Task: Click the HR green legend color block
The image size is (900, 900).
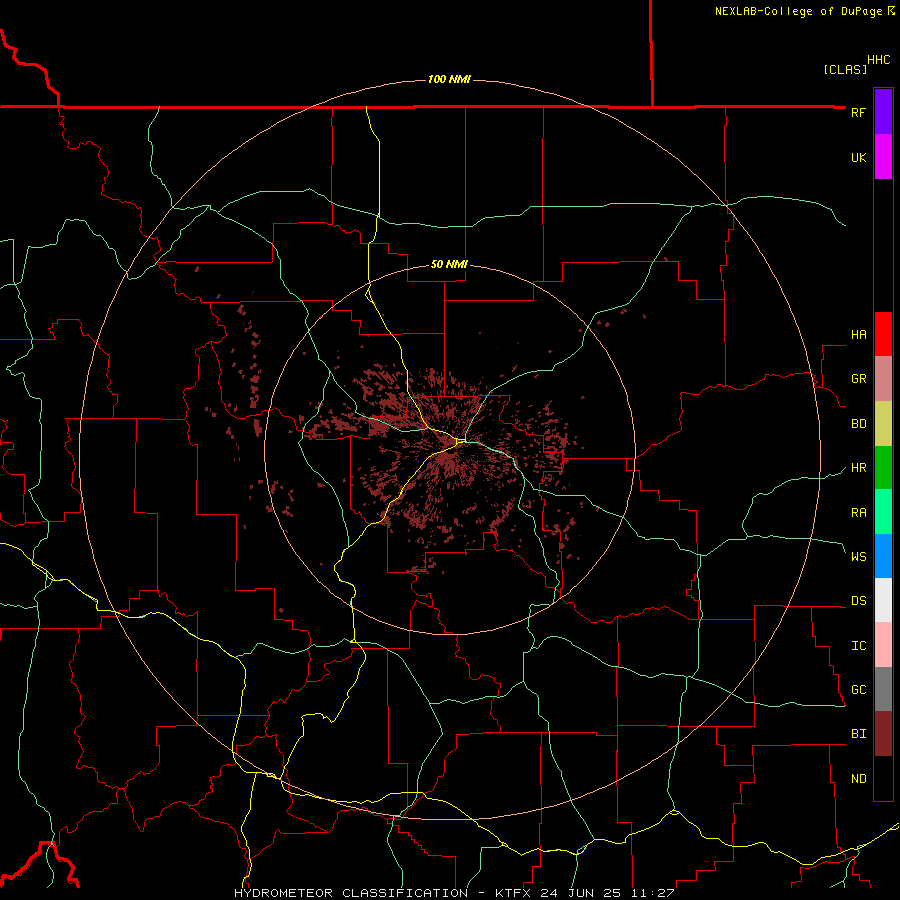Action: (883, 468)
